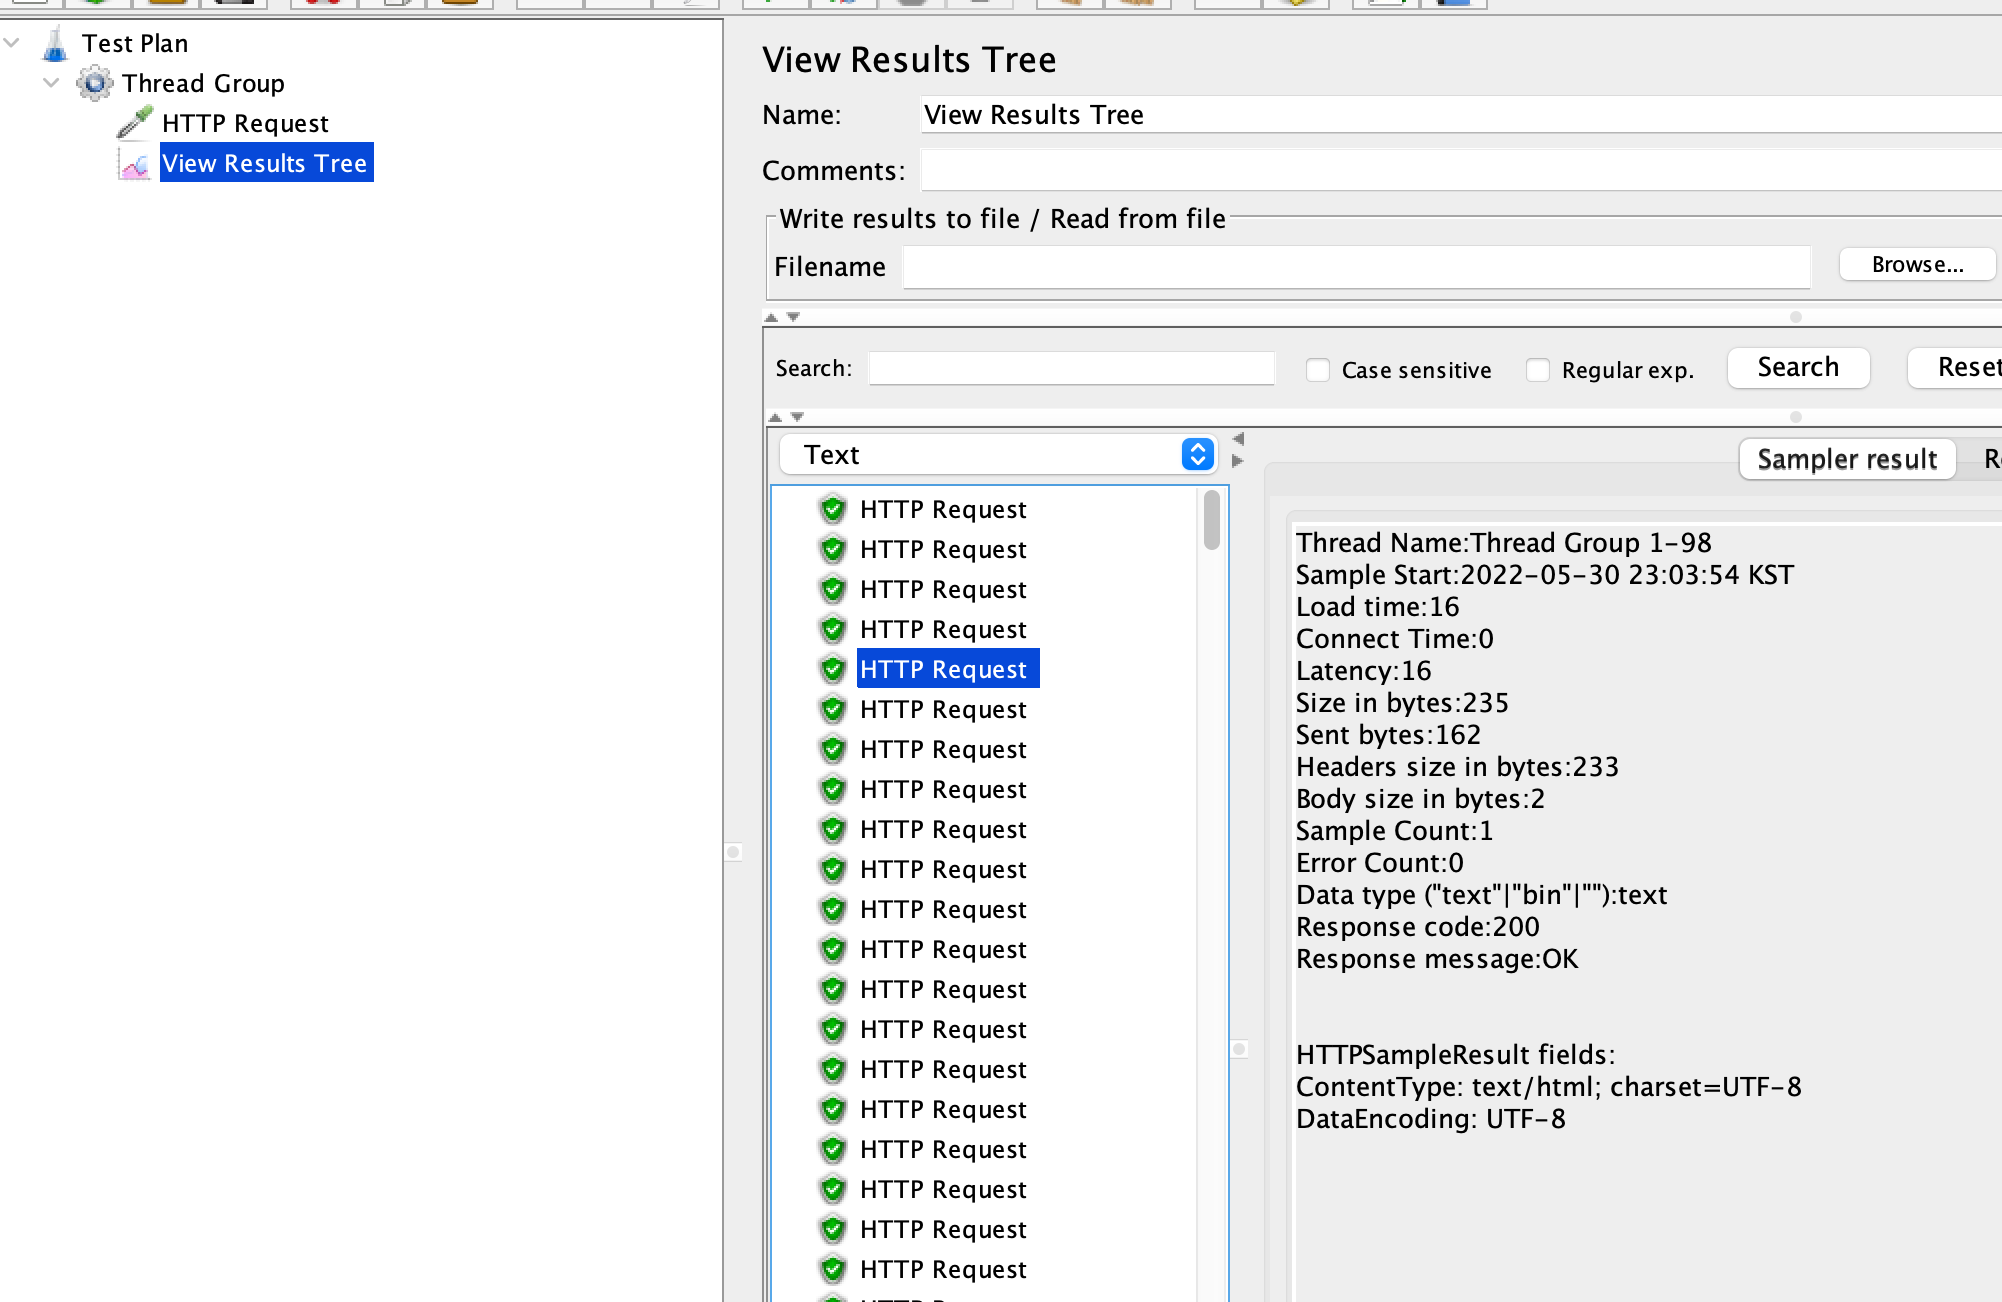Select View Results Tree in test plan
Screen dimensions: 2002x1302
click(x=265, y=163)
